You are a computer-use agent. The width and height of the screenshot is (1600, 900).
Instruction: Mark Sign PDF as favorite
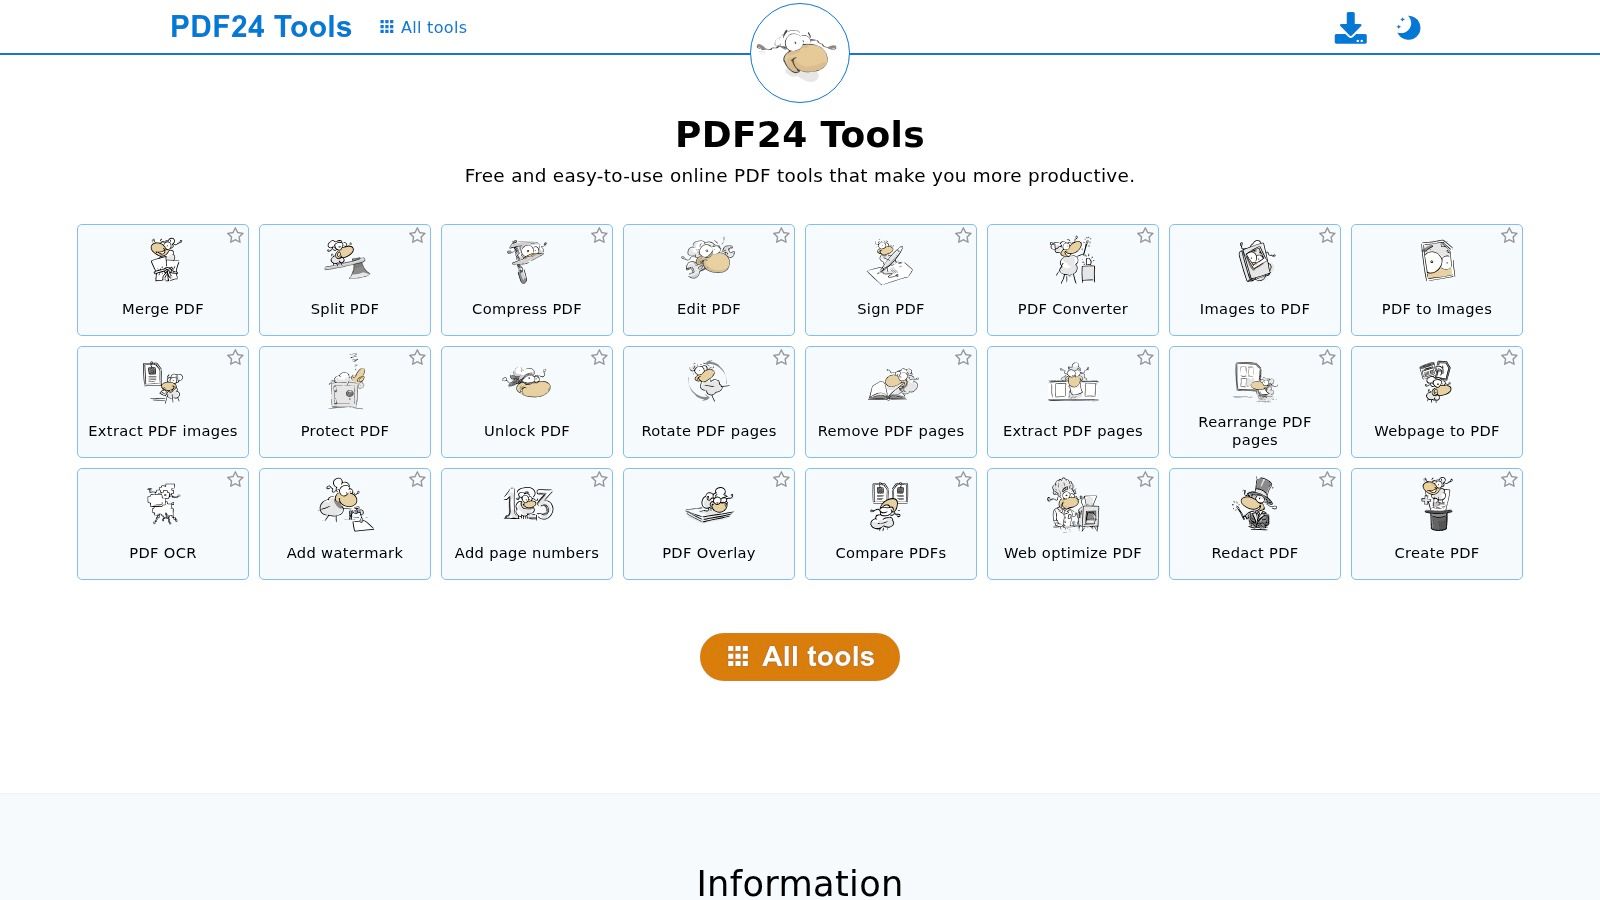coord(963,236)
